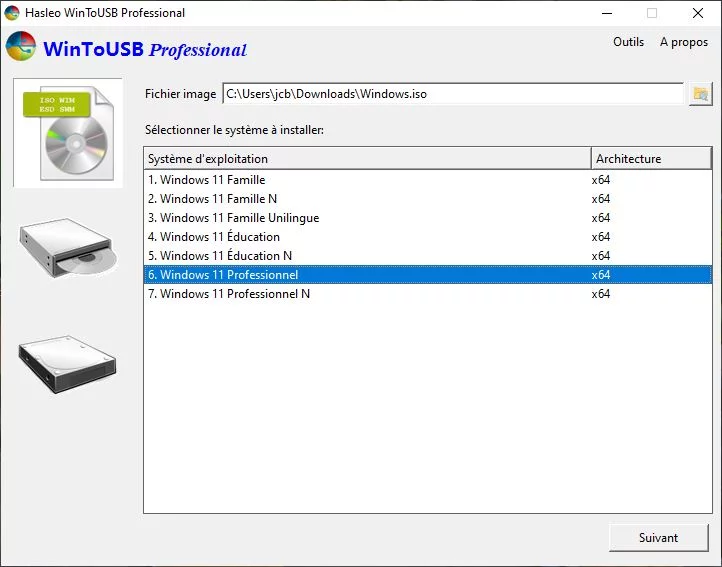
Task: Select 7. Windows 11 Professionnel N
Action: pos(428,294)
